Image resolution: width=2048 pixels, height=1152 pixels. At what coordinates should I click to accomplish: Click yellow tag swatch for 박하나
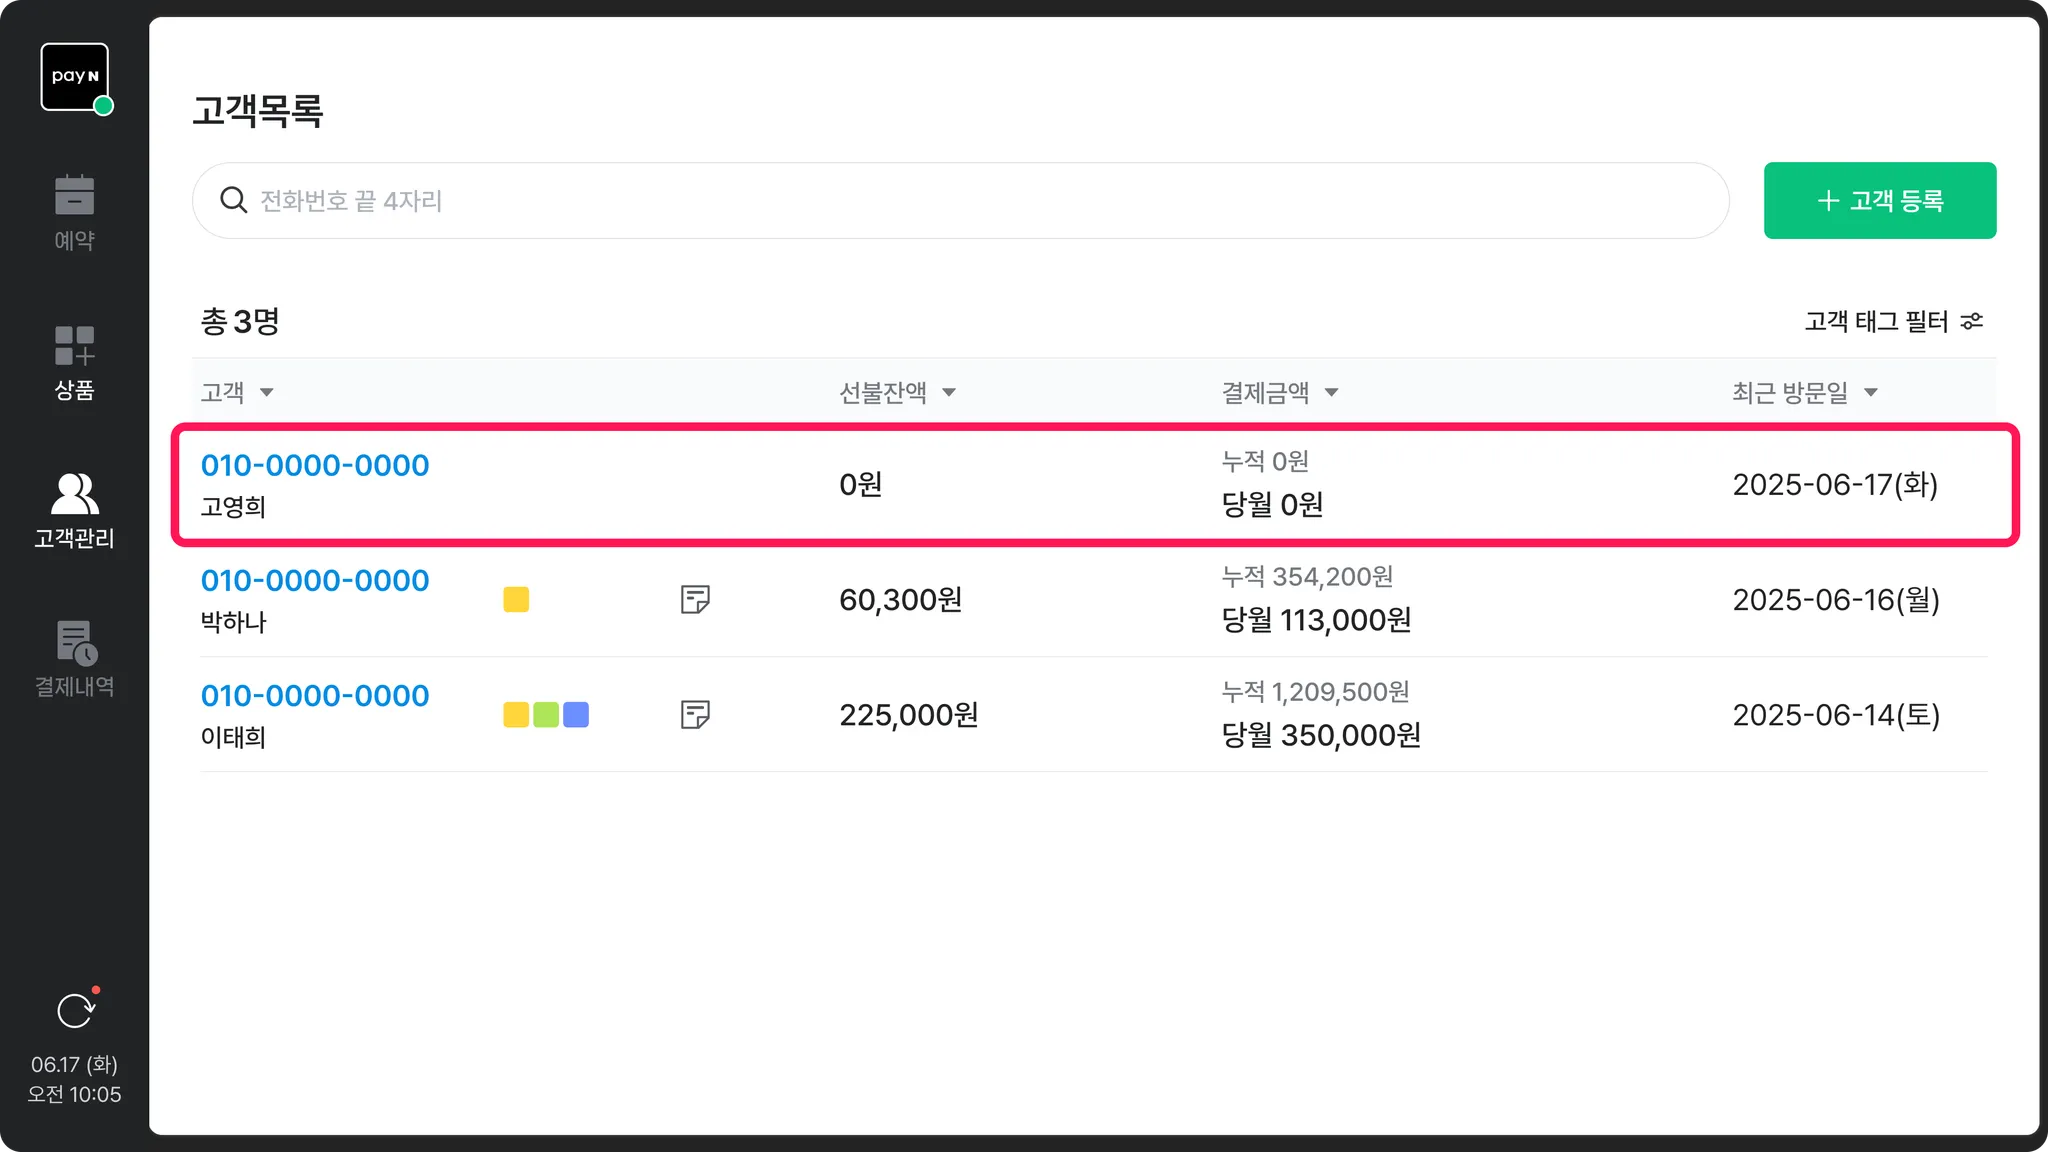(x=516, y=599)
